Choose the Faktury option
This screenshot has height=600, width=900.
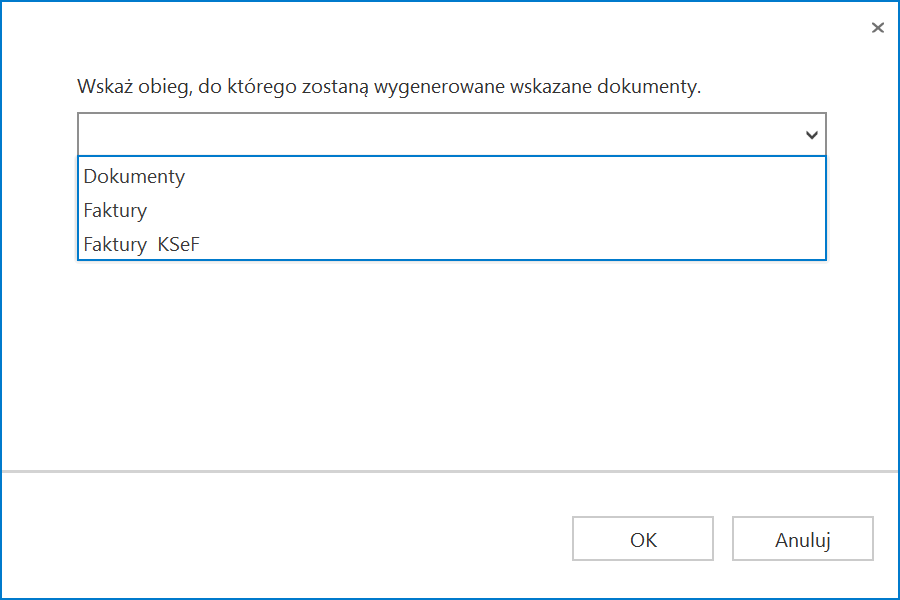pyautogui.click(x=116, y=210)
